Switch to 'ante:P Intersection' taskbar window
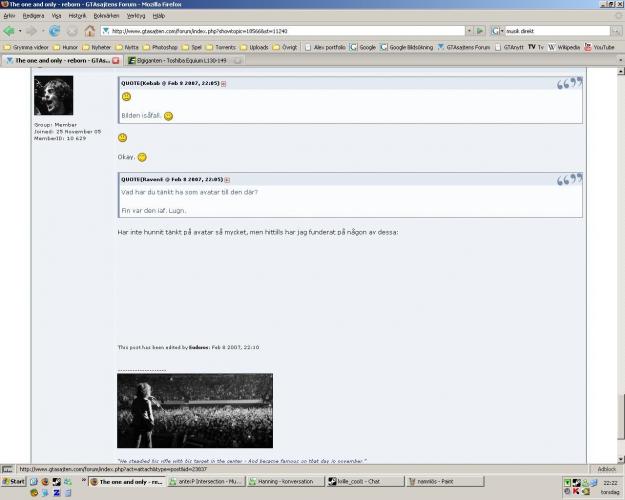The width and height of the screenshot is (625, 500). click(x=206, y=482)
